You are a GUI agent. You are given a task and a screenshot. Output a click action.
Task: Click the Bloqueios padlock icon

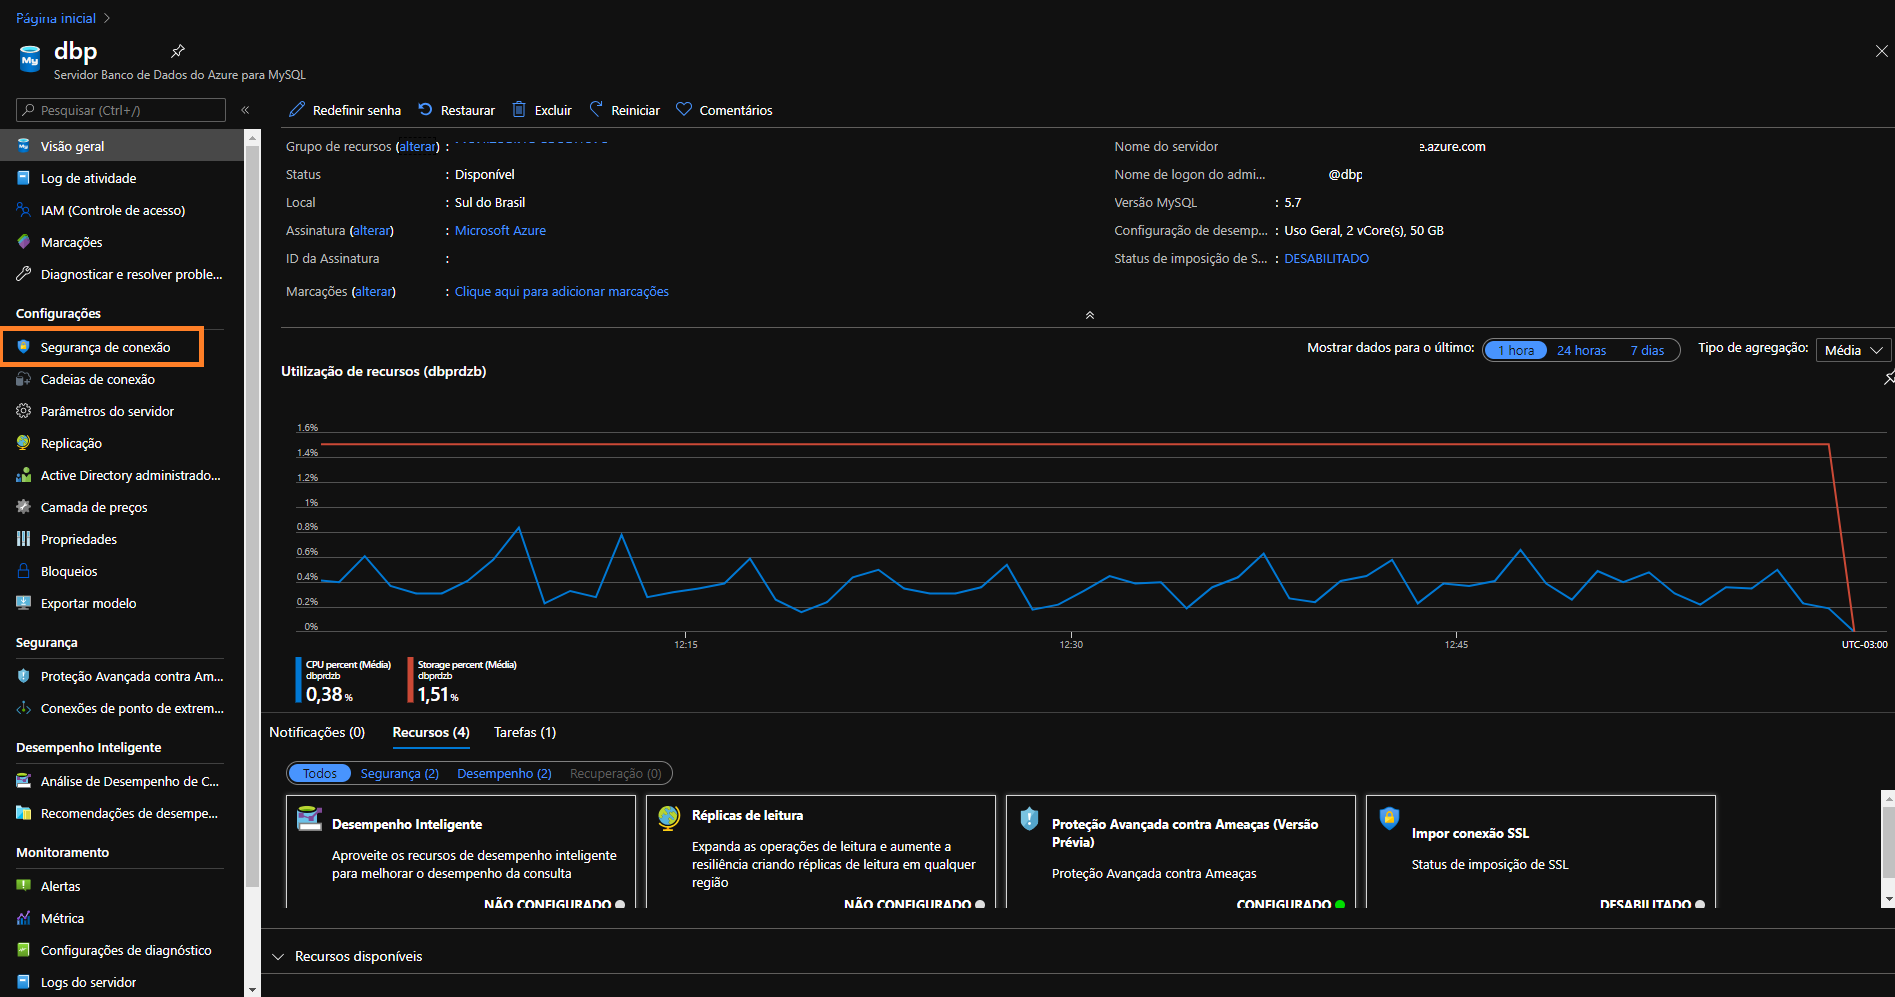24,571
